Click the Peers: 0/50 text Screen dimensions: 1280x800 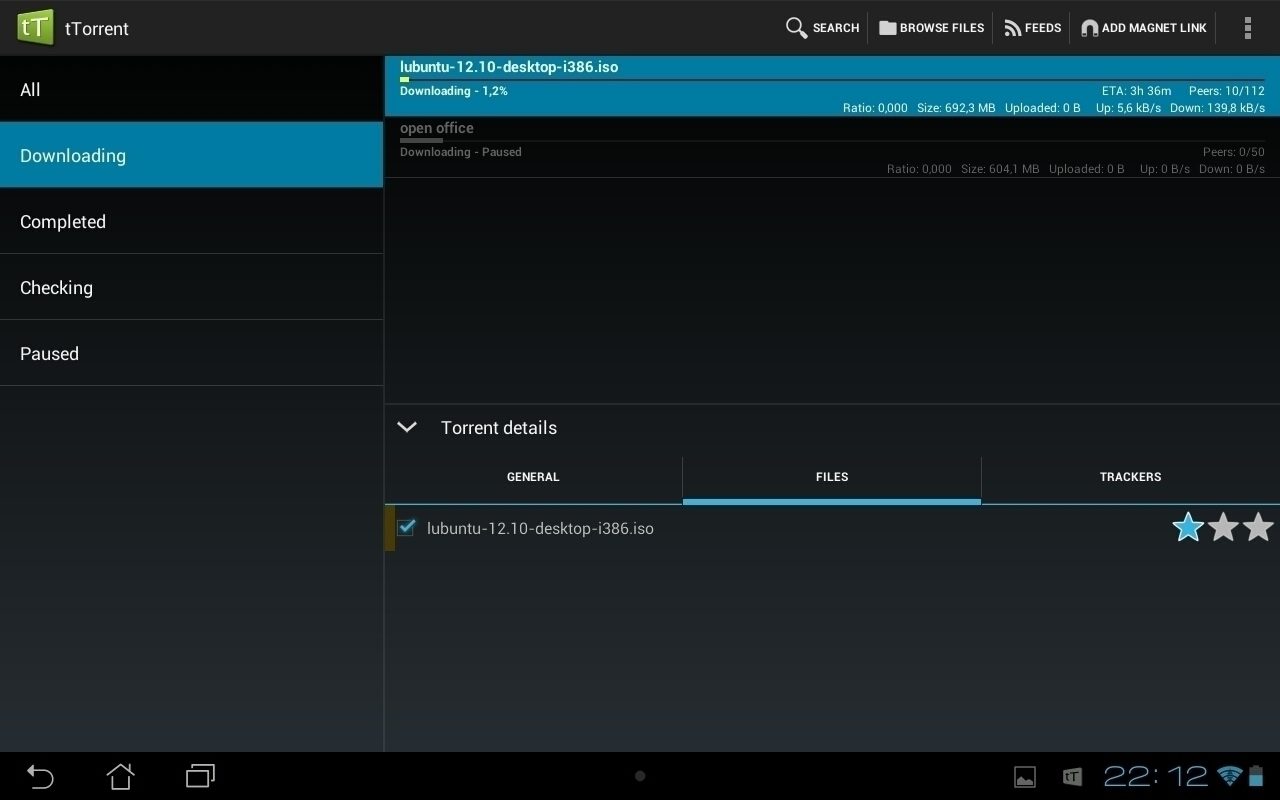tap(1234, 152)
